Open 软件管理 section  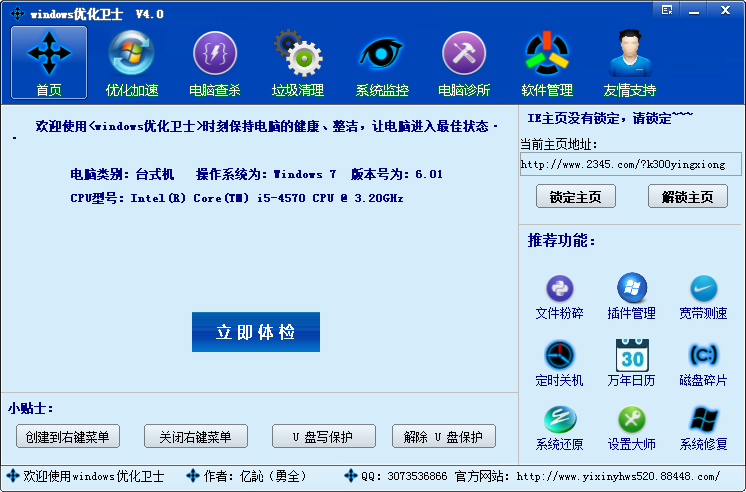(547, 63)
